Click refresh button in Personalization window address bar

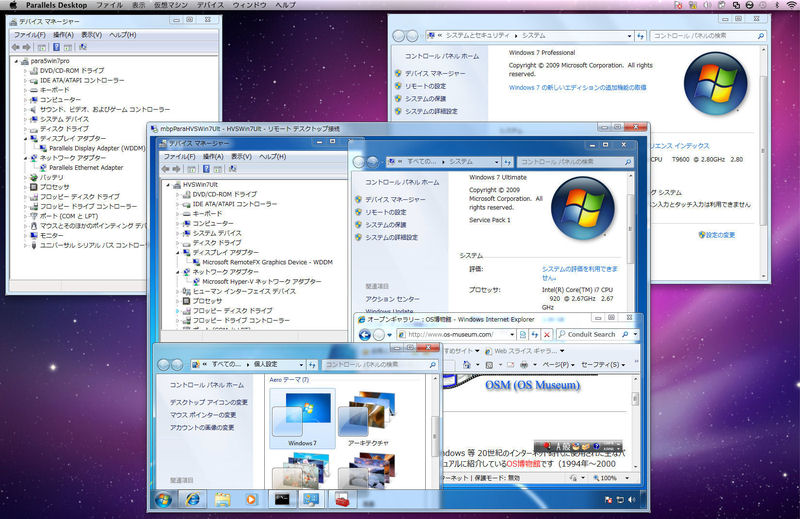click(312, 364)
